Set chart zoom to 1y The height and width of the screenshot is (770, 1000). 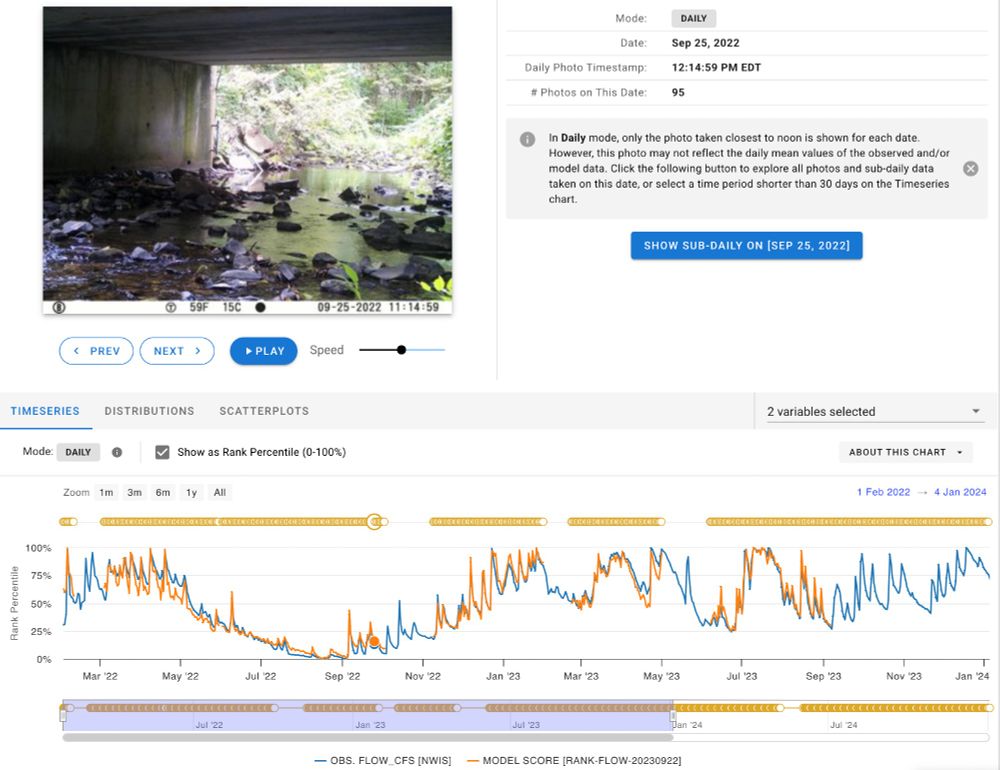(x=191, y=492)
